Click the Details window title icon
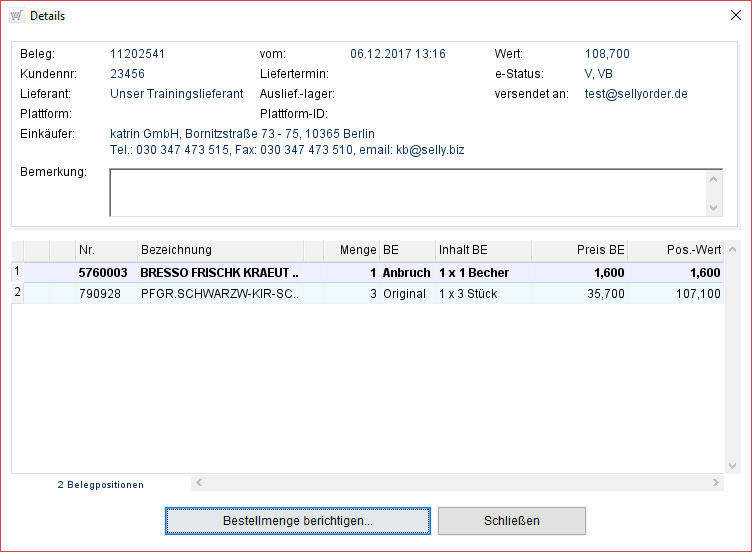Screen dimensions: 752x552 pyautogui.click(x=16, y=16)
